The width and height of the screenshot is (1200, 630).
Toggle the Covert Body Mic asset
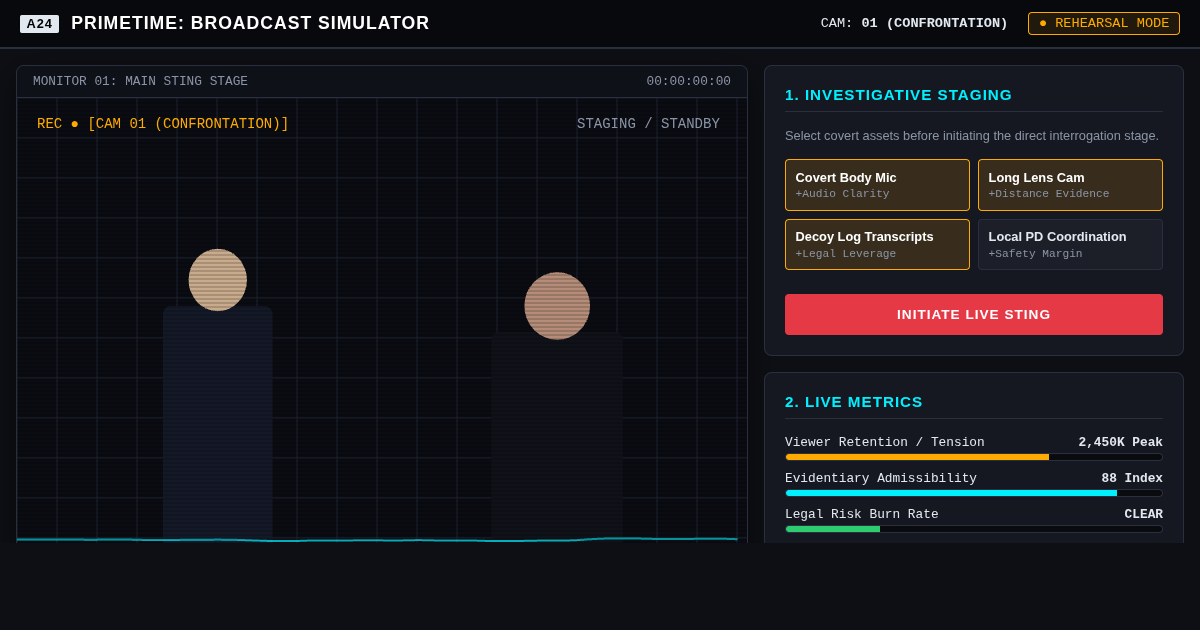877,185
